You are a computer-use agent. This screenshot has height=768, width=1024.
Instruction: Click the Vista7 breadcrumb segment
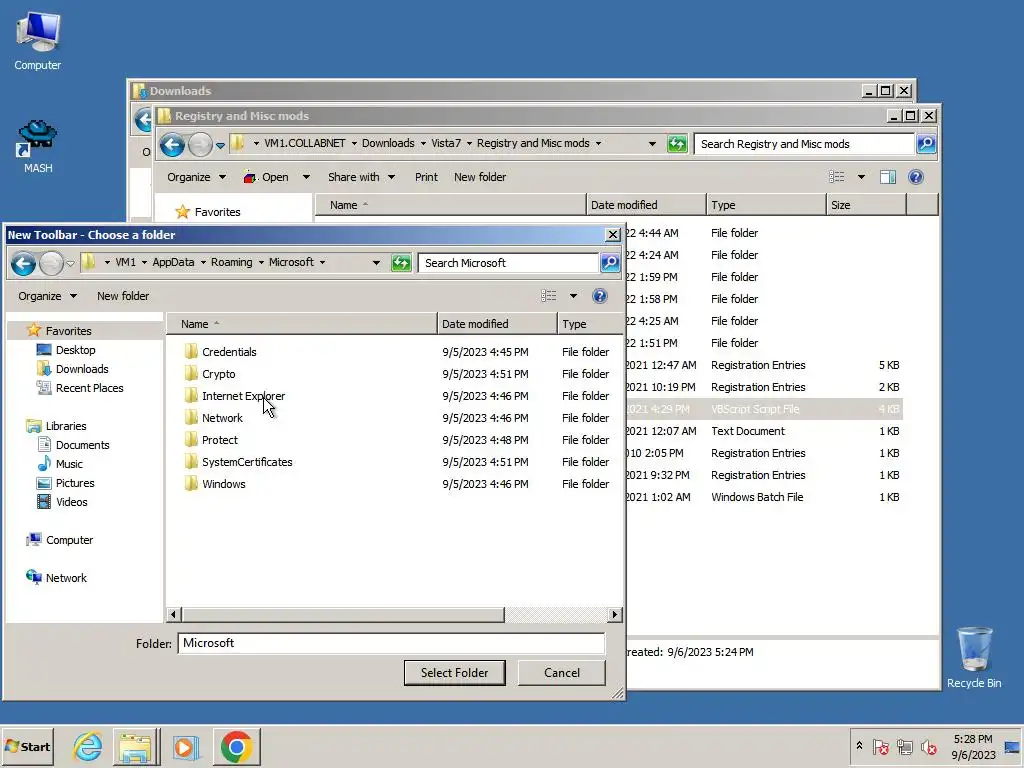(x=446, y=143)
